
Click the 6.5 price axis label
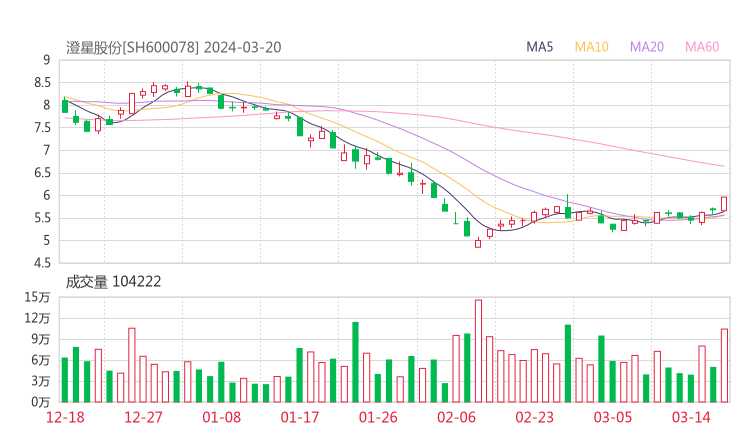click(x=42, y=173)
